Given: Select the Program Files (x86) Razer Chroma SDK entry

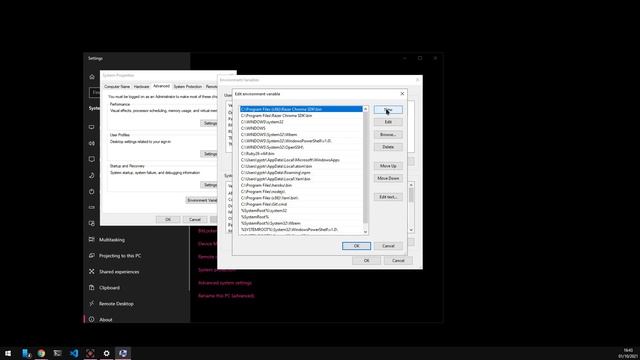Looking at the screenshot, I should [301, 109].
